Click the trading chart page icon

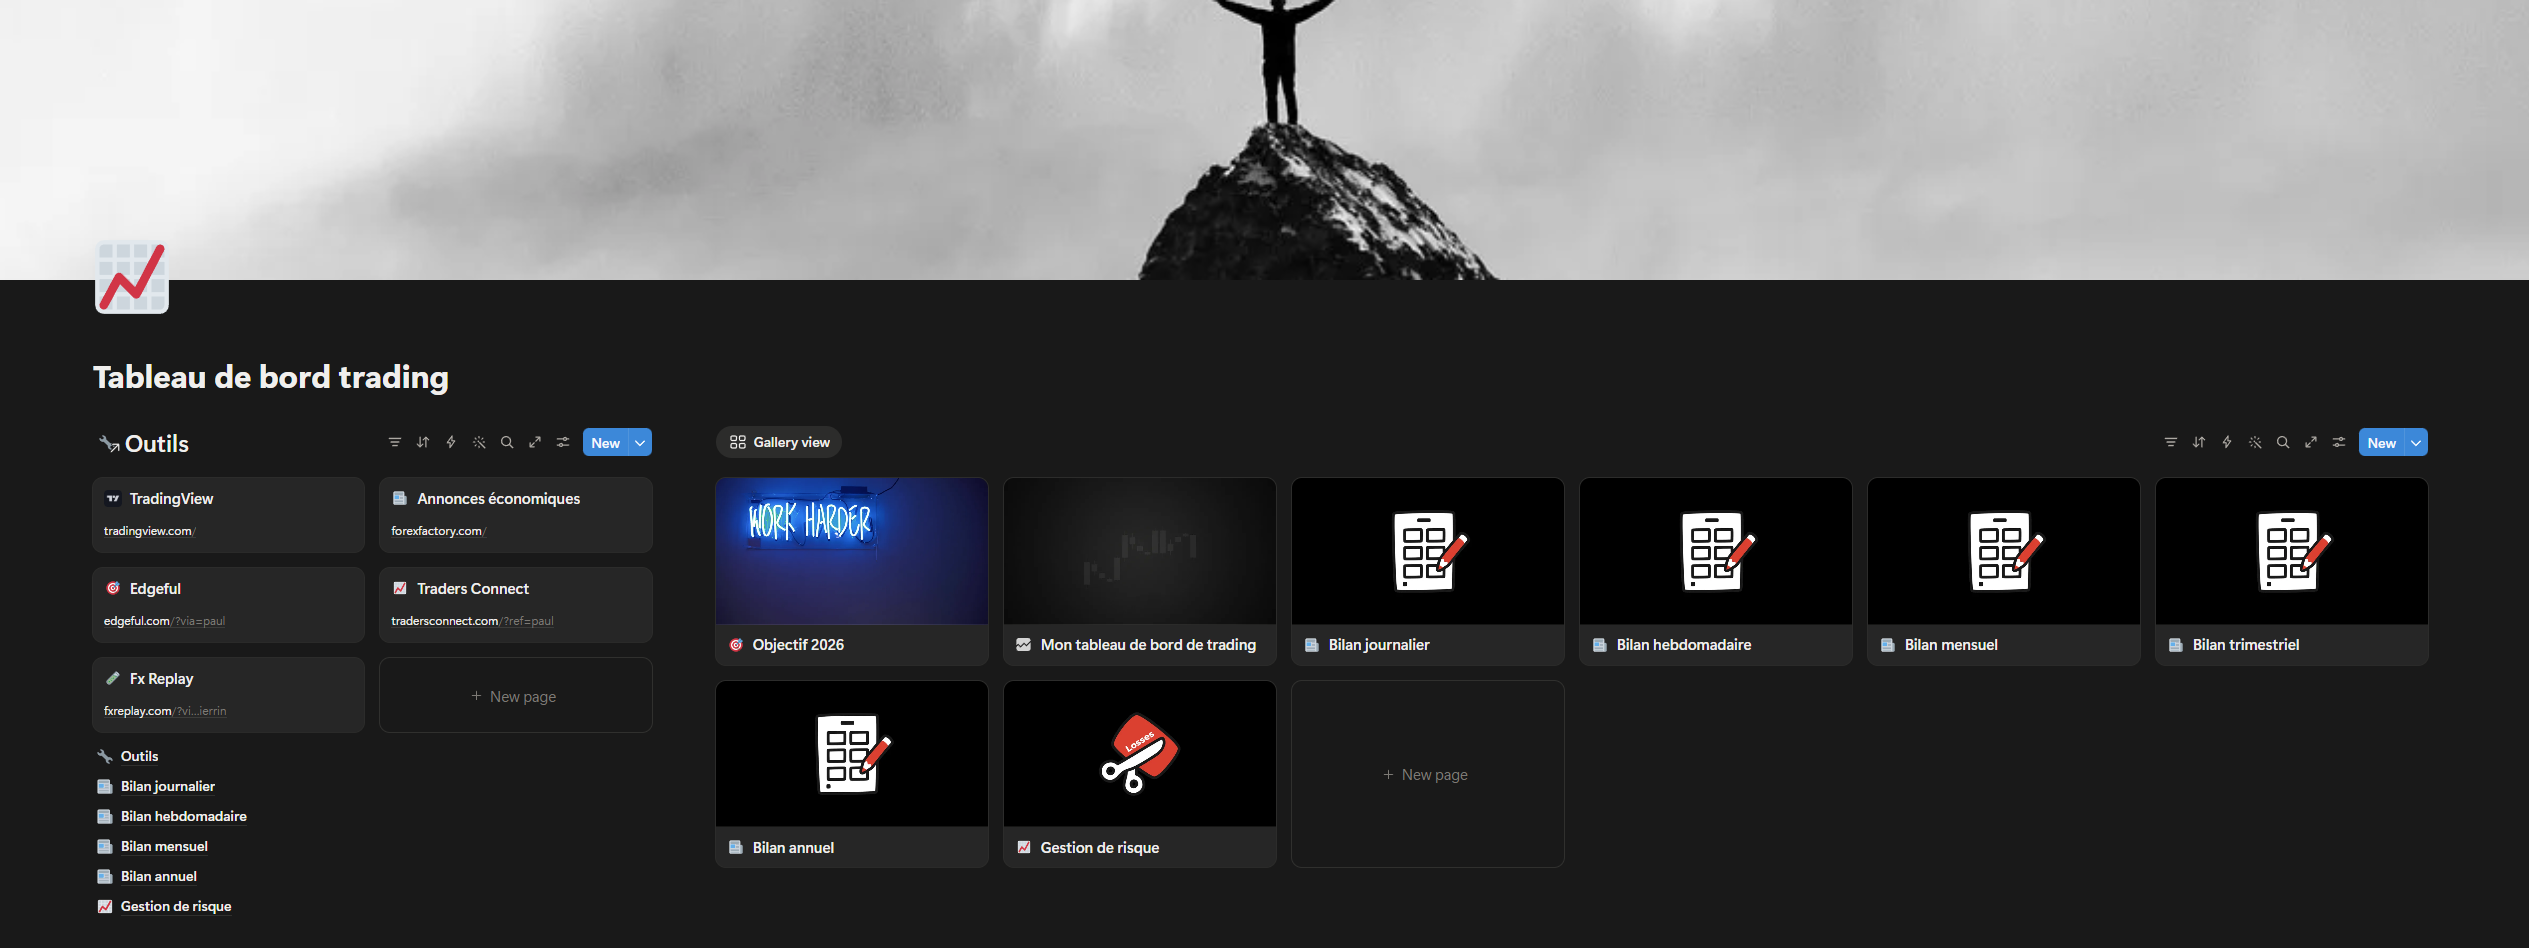tap(132, 277)
